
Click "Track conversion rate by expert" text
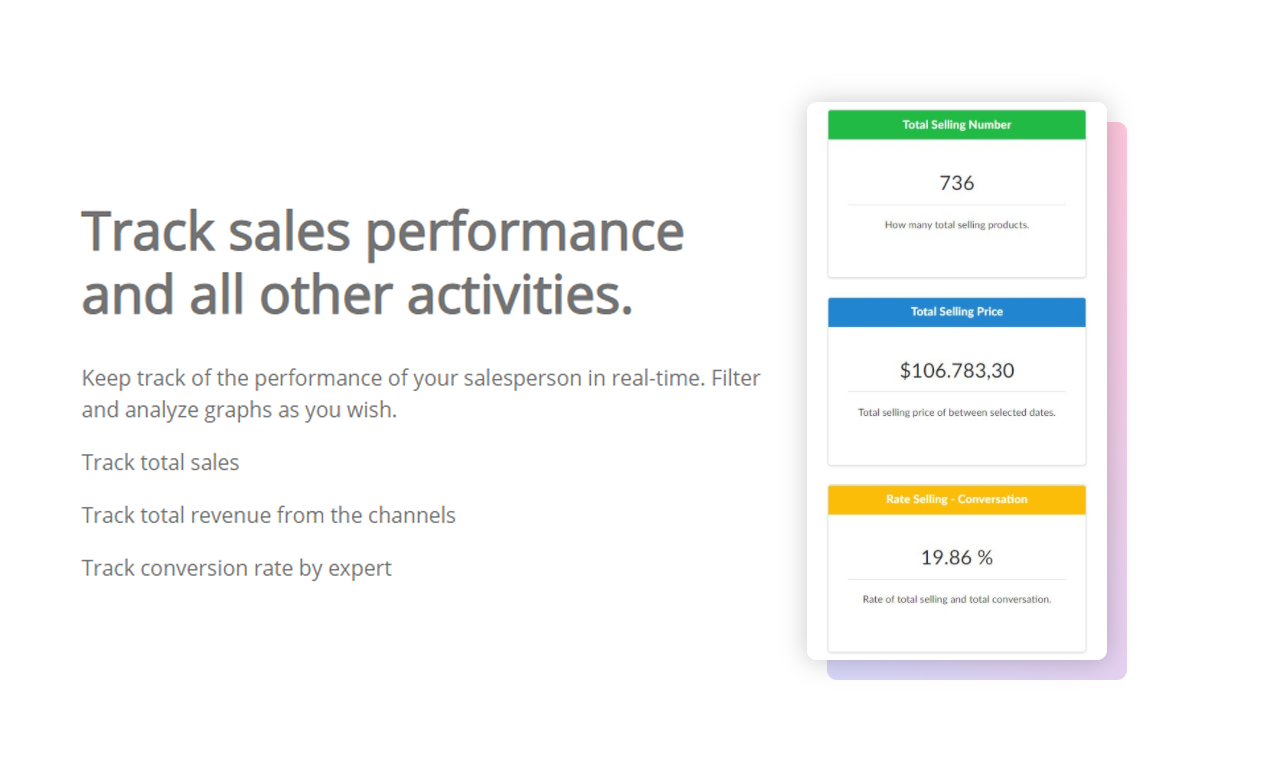(236, 569)
